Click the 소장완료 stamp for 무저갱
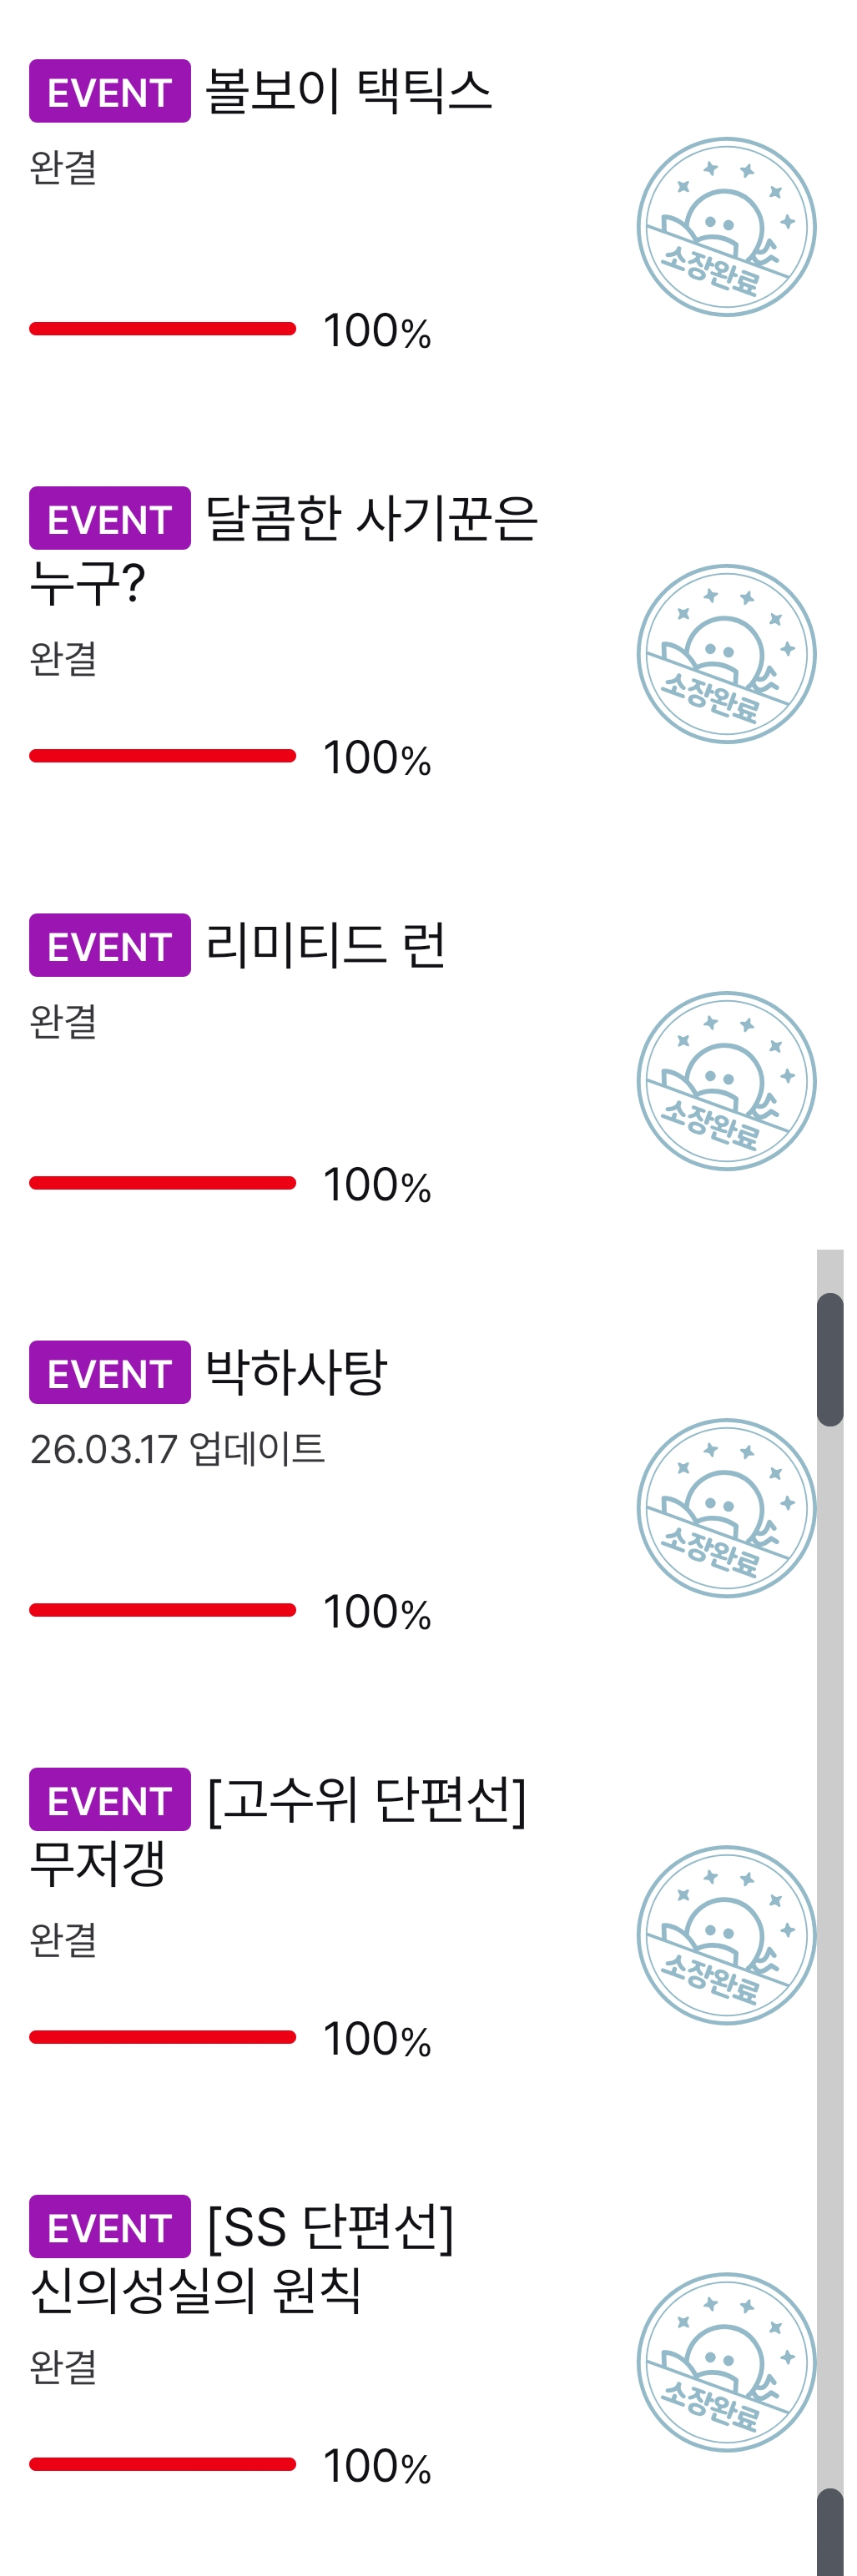857x2576 pixels. pos(726,1935)
